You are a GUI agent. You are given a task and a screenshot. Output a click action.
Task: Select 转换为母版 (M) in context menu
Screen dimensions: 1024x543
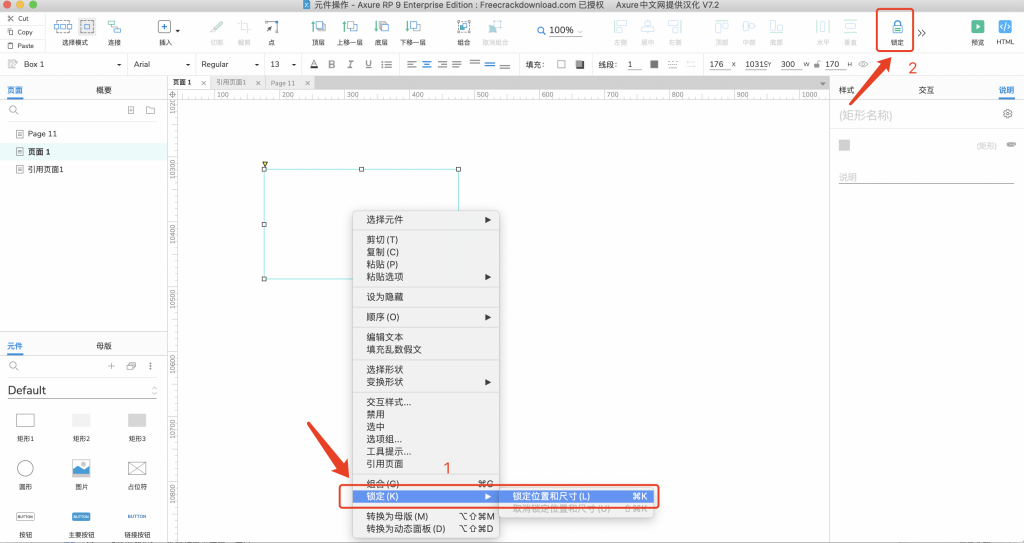pos(398,516)
